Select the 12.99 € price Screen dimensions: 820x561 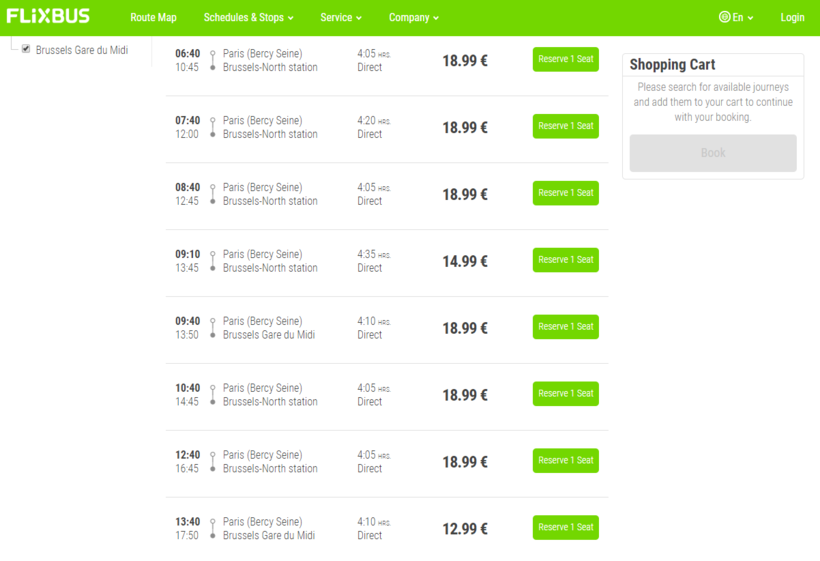point(465,529)
